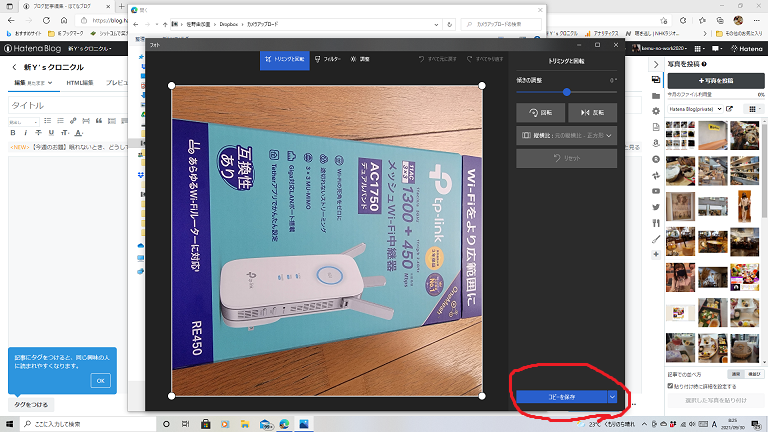Select the yellow sign storefront thumbnail
The width and height of the screenshot is (768, 432).
713,135
